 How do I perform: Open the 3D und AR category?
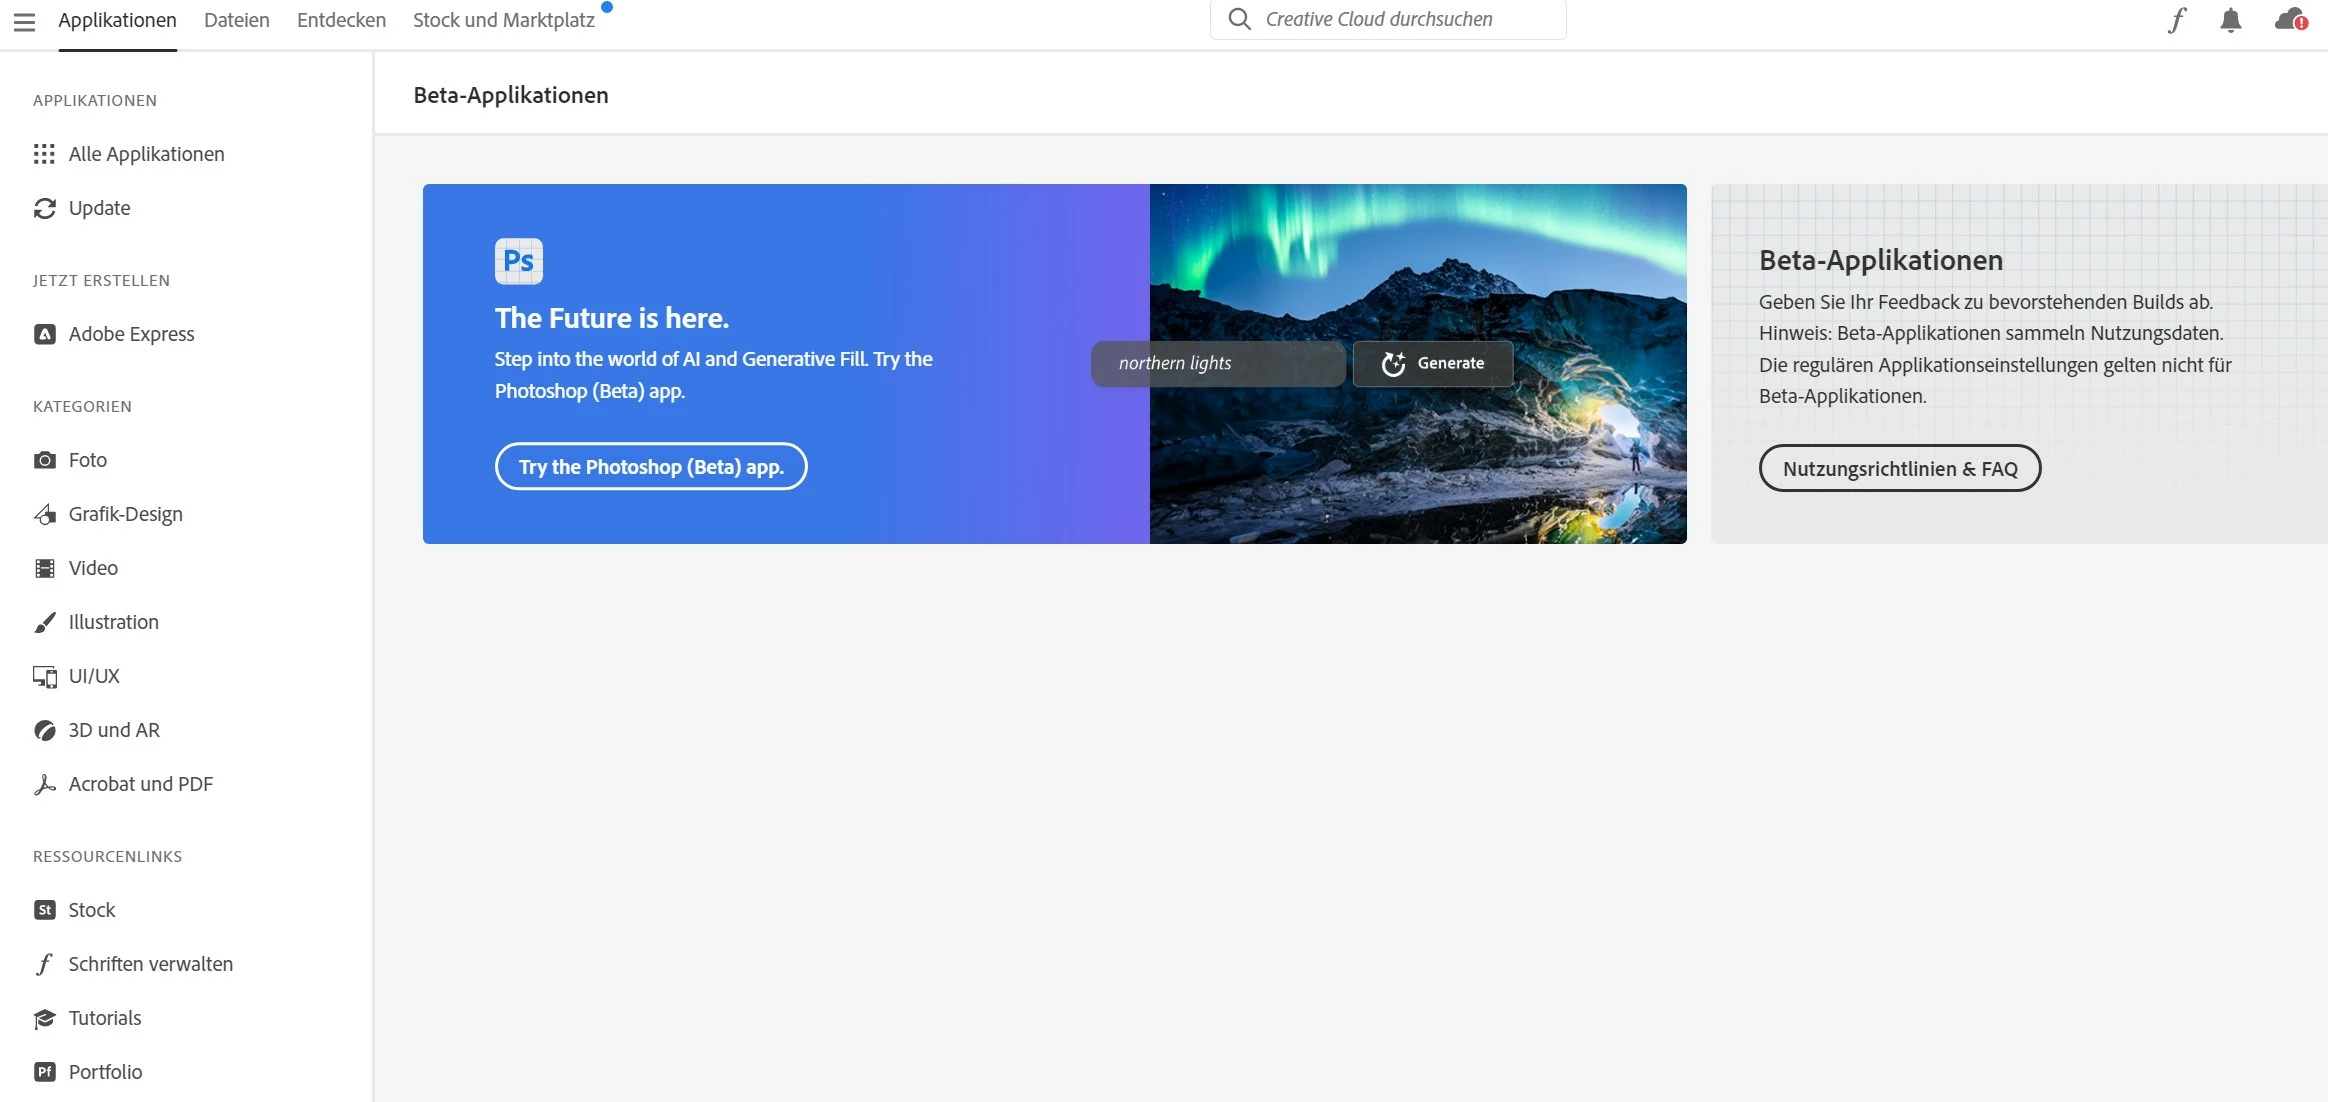pos(113,730)
